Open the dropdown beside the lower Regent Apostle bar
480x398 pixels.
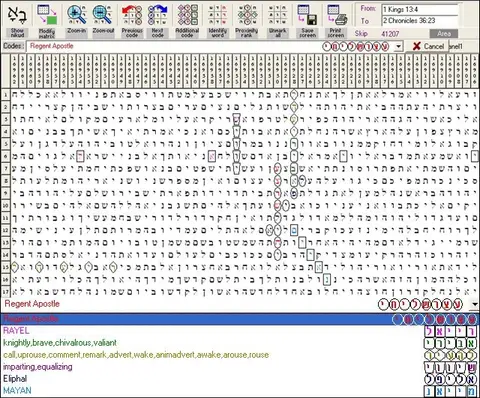click(475, 304)
